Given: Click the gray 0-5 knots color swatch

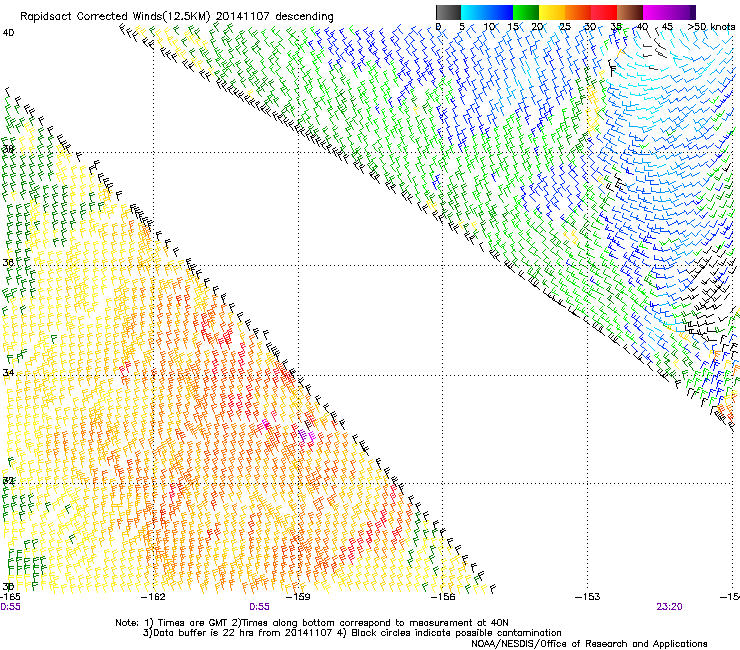Looking at the screenshot, I should click(x=448, y=12).
